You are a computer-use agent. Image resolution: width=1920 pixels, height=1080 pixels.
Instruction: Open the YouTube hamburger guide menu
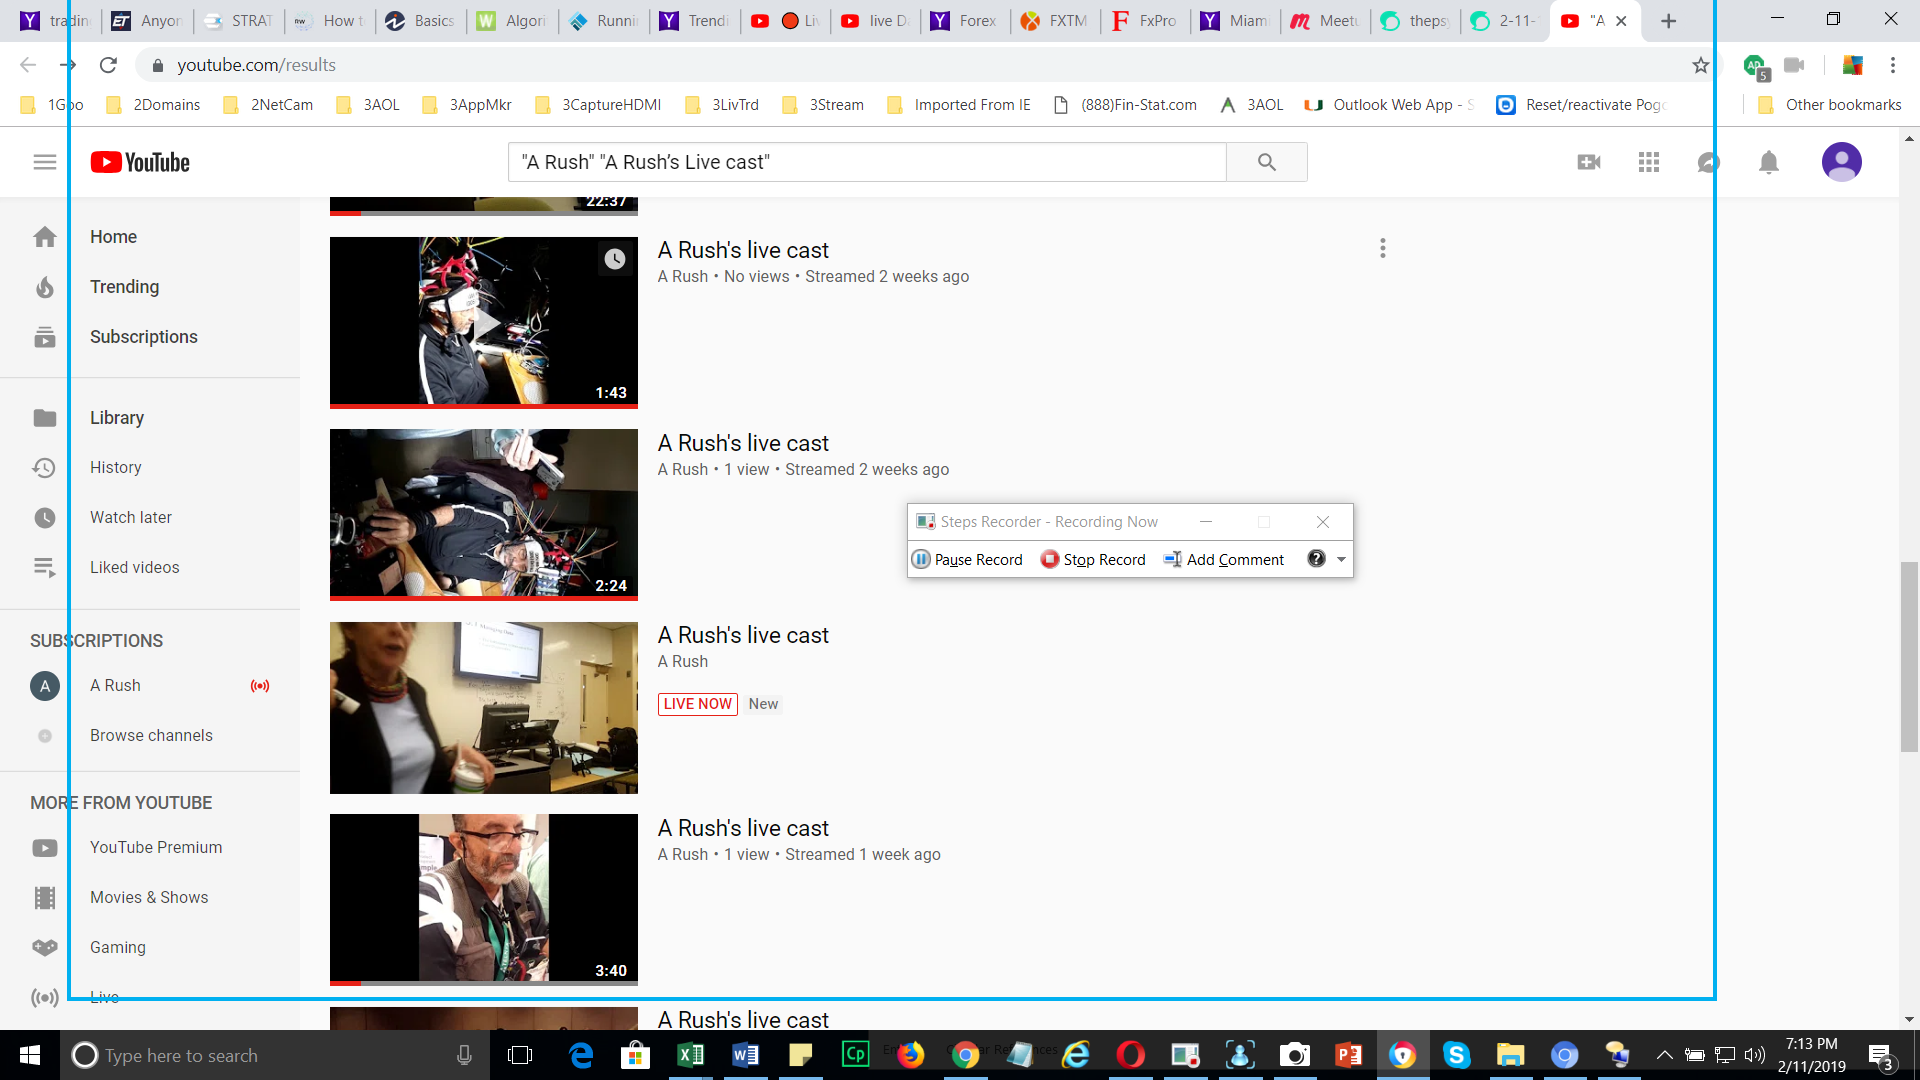tap(45, 162)
